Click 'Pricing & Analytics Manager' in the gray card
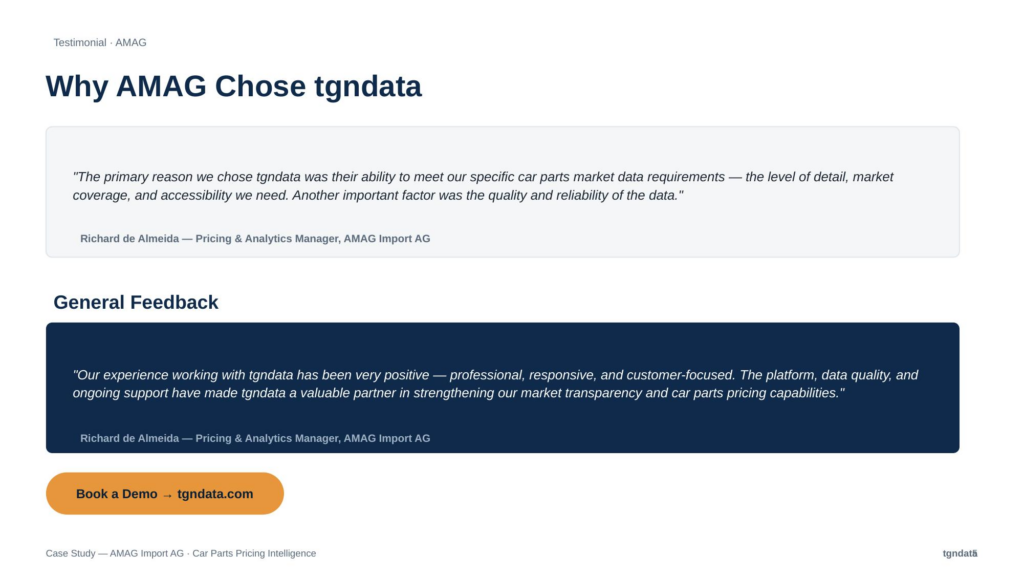This screenshot has height=576, width=1024. click(x=266, y=238)
